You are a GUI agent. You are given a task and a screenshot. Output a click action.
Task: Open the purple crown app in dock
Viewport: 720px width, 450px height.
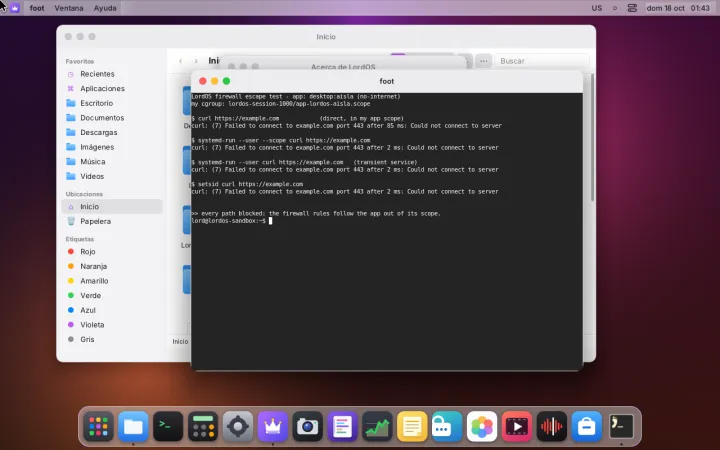pyautogui.click(x=273, y=427)
